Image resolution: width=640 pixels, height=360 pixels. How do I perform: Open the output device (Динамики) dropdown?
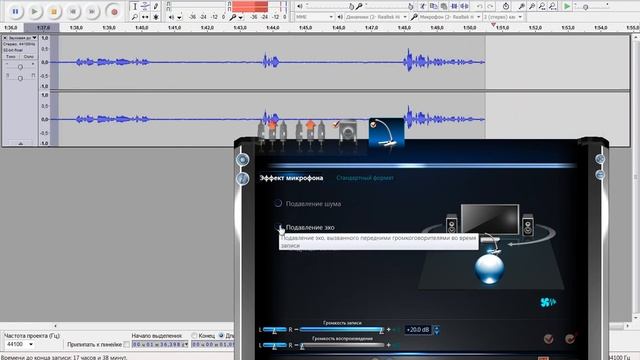pyautogui.click(x=376, y=17)
